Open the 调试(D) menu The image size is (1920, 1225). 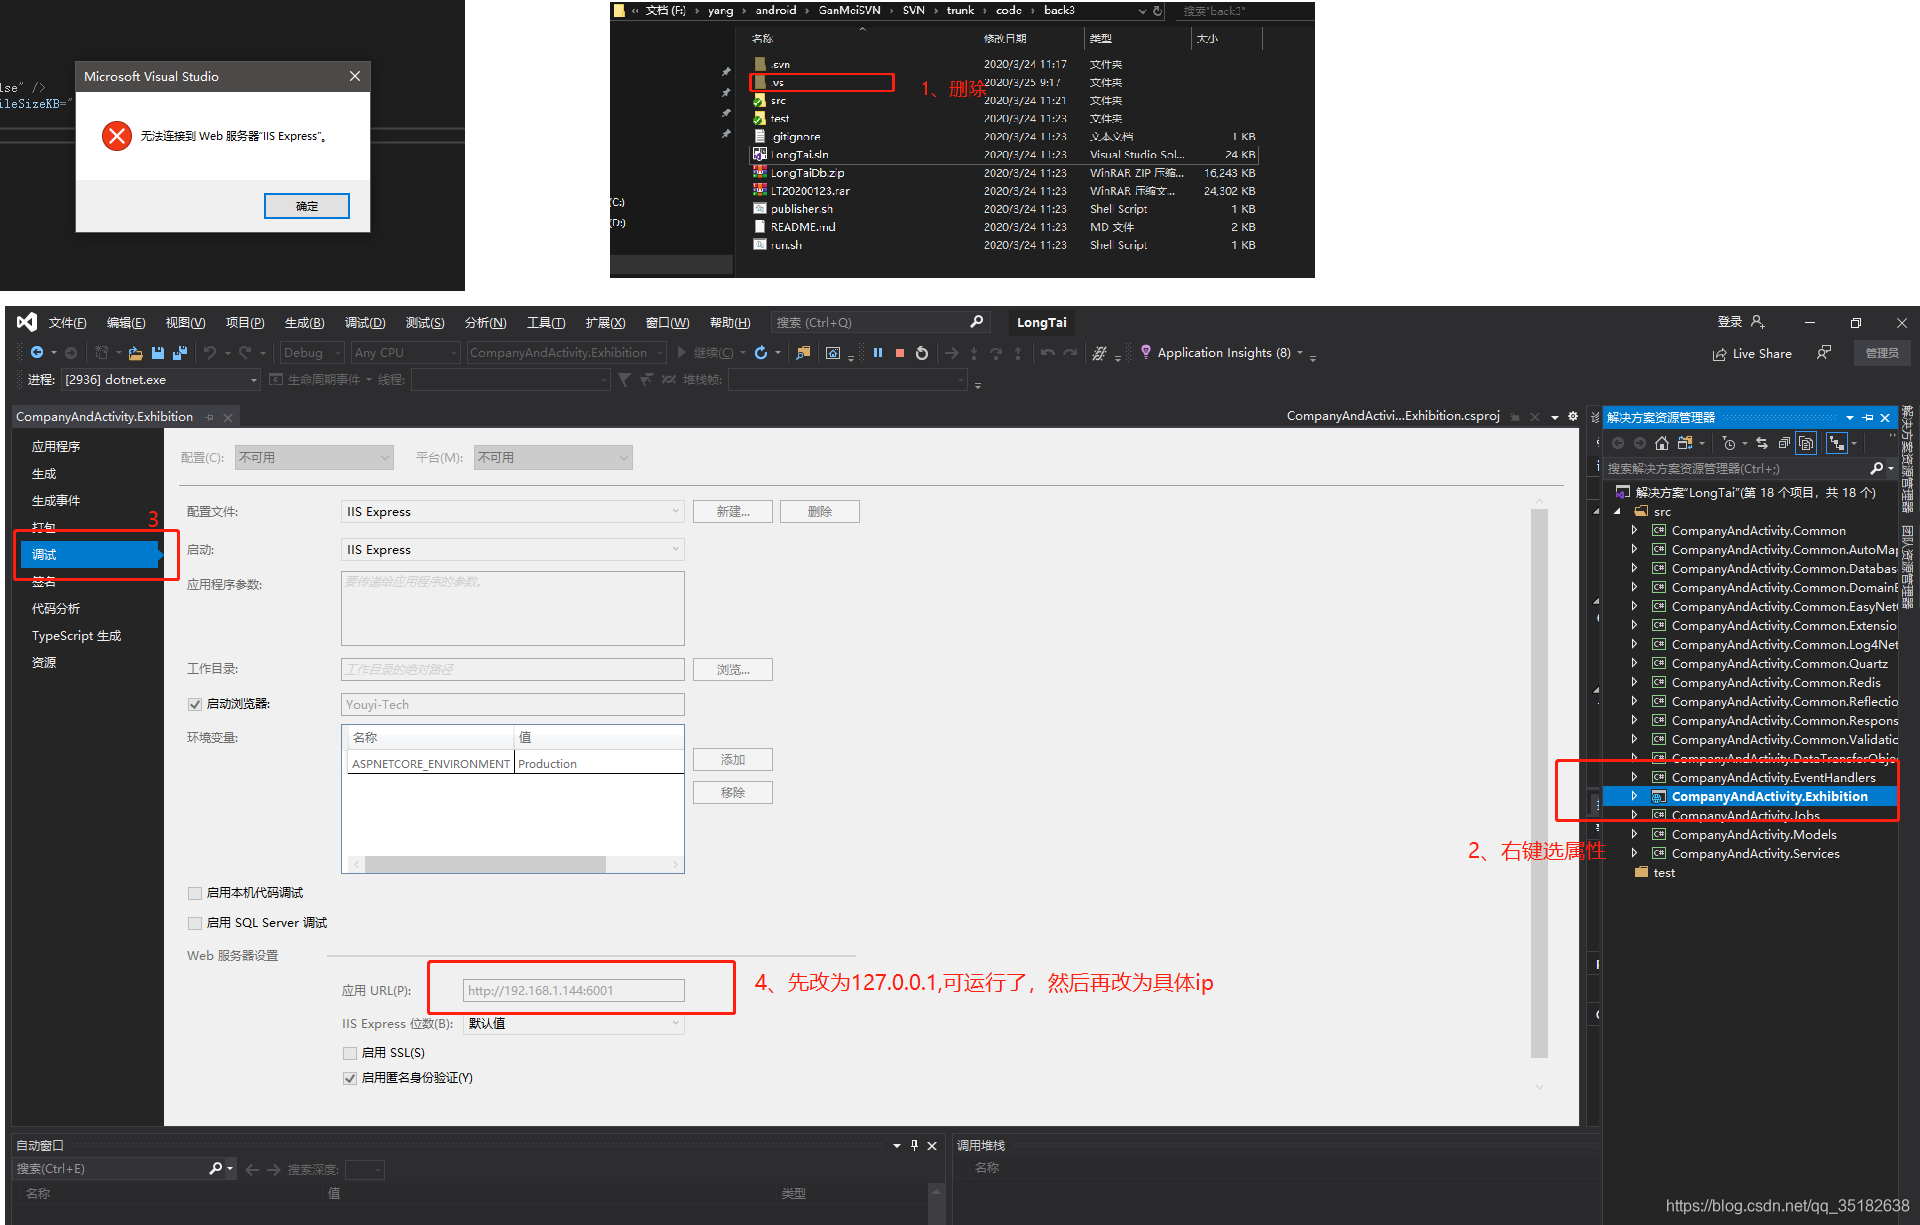click(364, 323)
